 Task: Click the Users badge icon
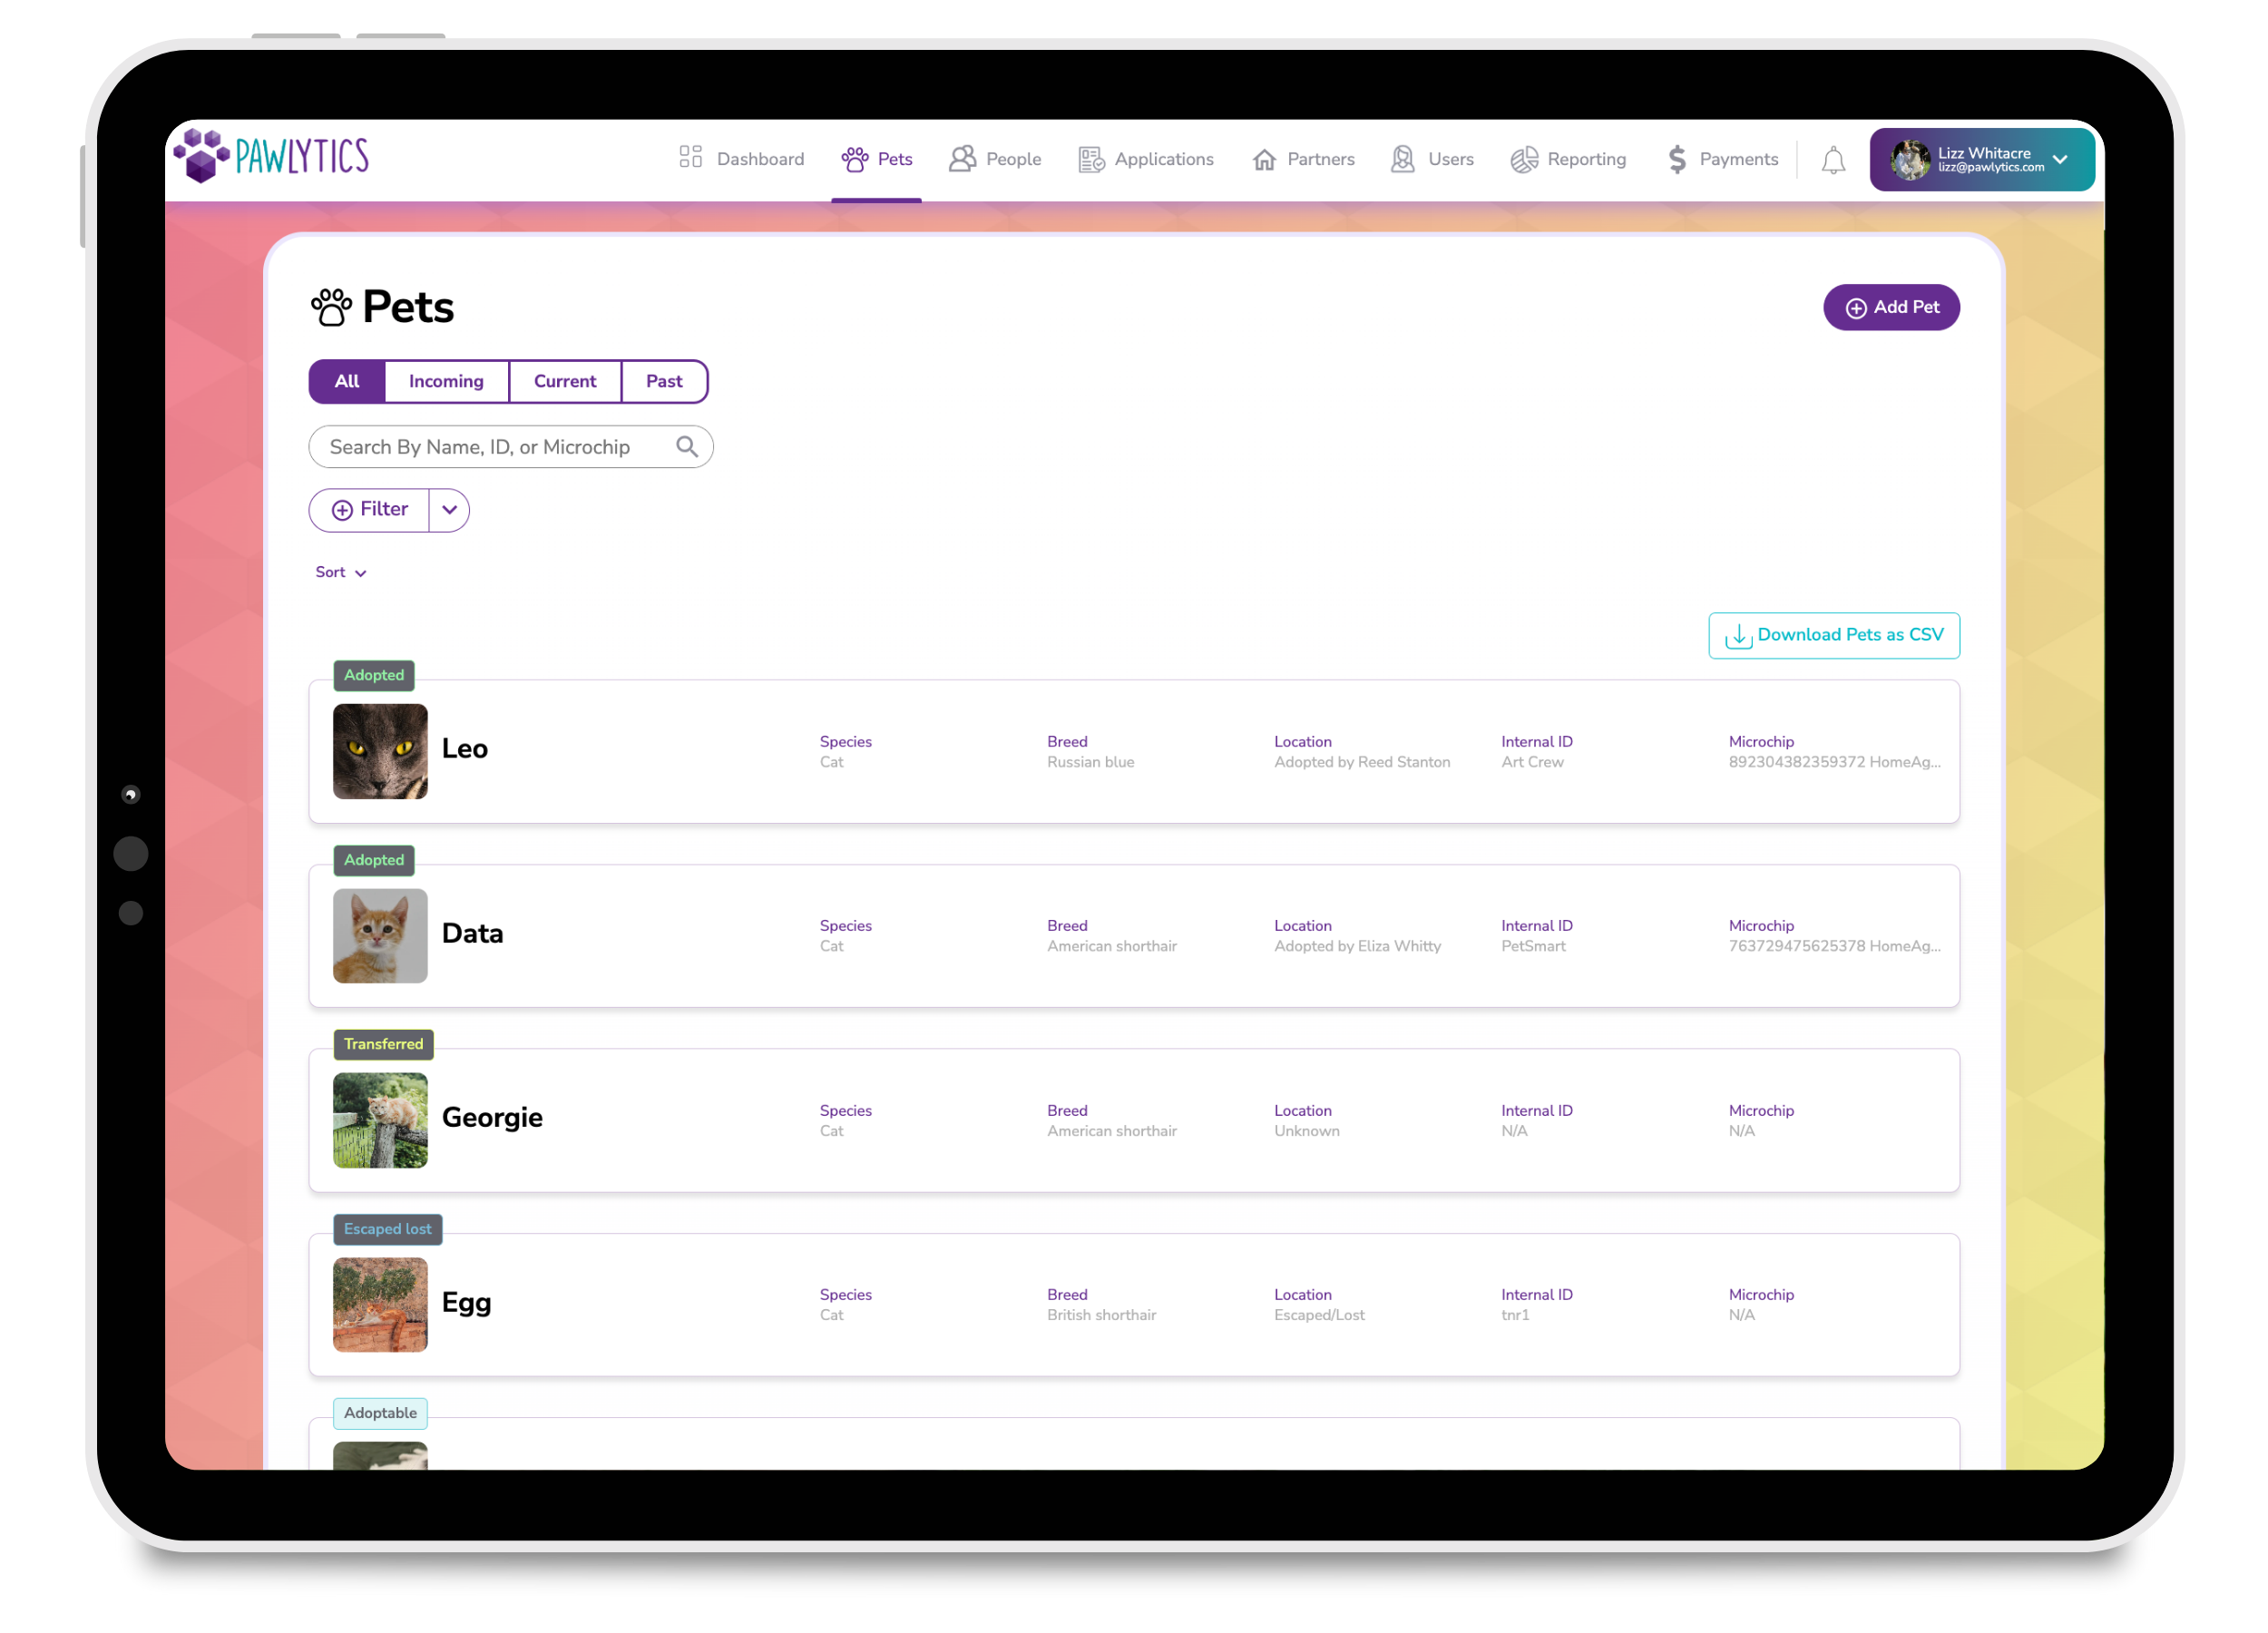pos(1403,158)
